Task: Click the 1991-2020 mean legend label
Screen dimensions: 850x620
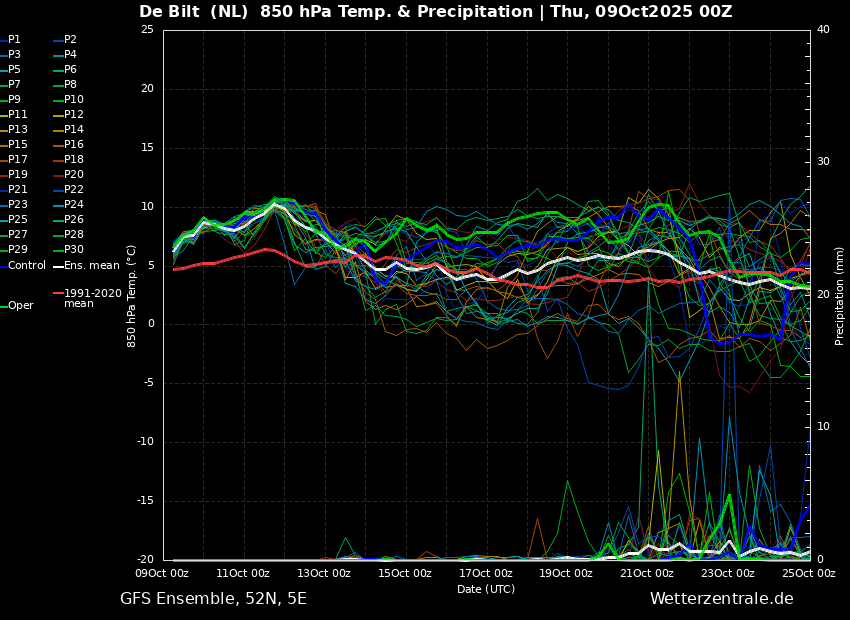Action: tap(93, 298)
